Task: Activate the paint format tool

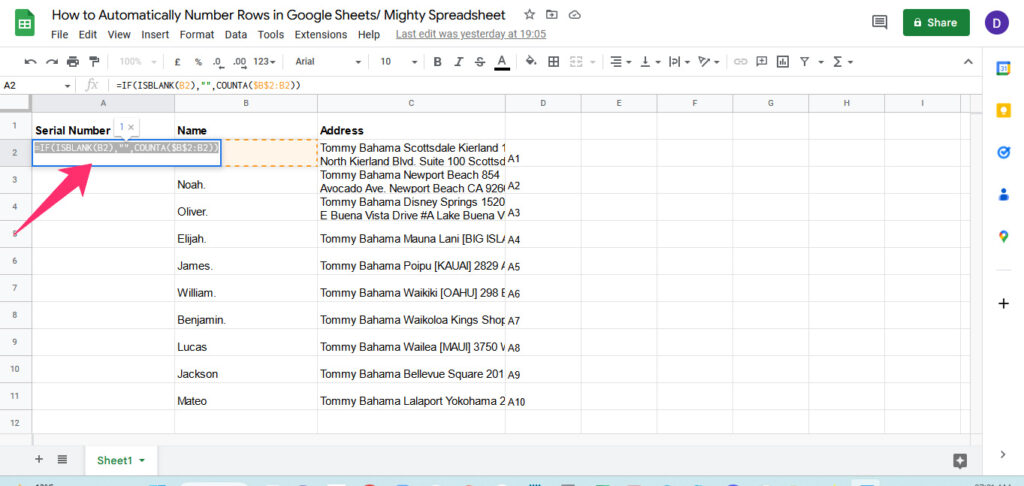Action: (94, 61)
